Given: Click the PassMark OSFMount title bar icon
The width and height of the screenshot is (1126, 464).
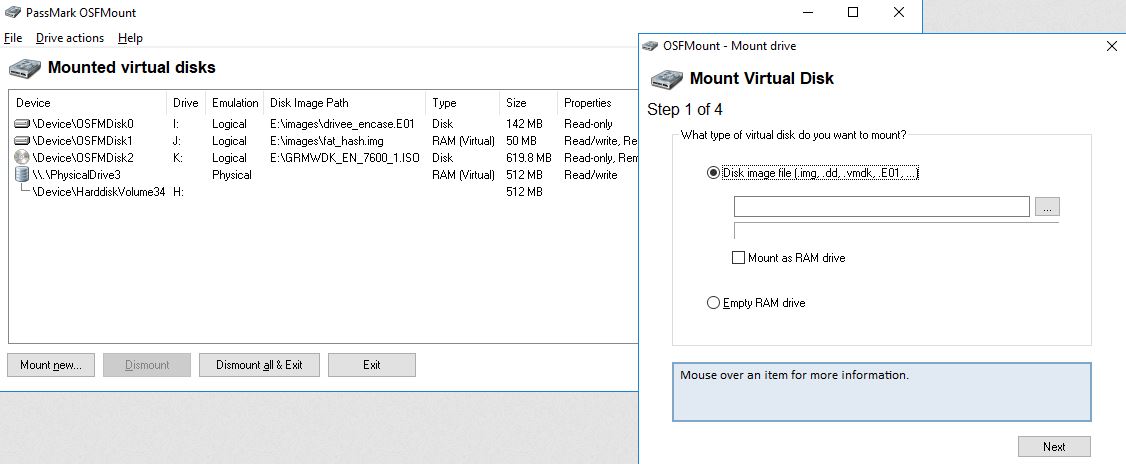Looking at the screenshot, I should (12, 12).
